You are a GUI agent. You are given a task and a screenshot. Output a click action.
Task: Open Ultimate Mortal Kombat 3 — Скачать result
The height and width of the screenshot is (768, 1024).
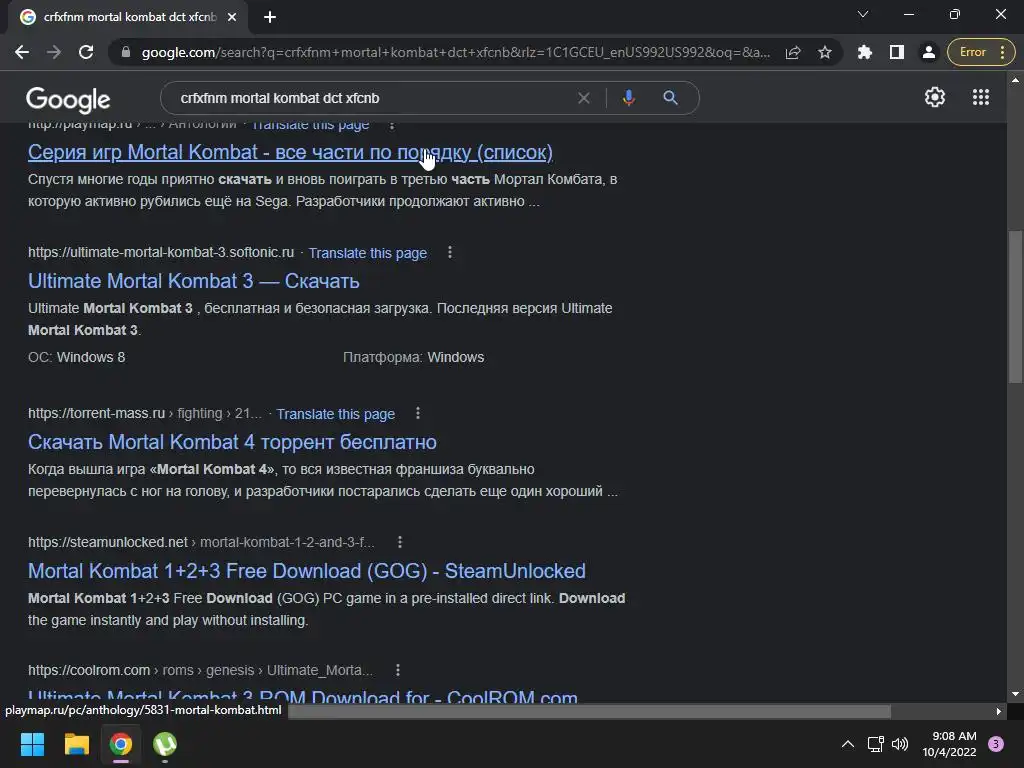(x=193, y=281)
